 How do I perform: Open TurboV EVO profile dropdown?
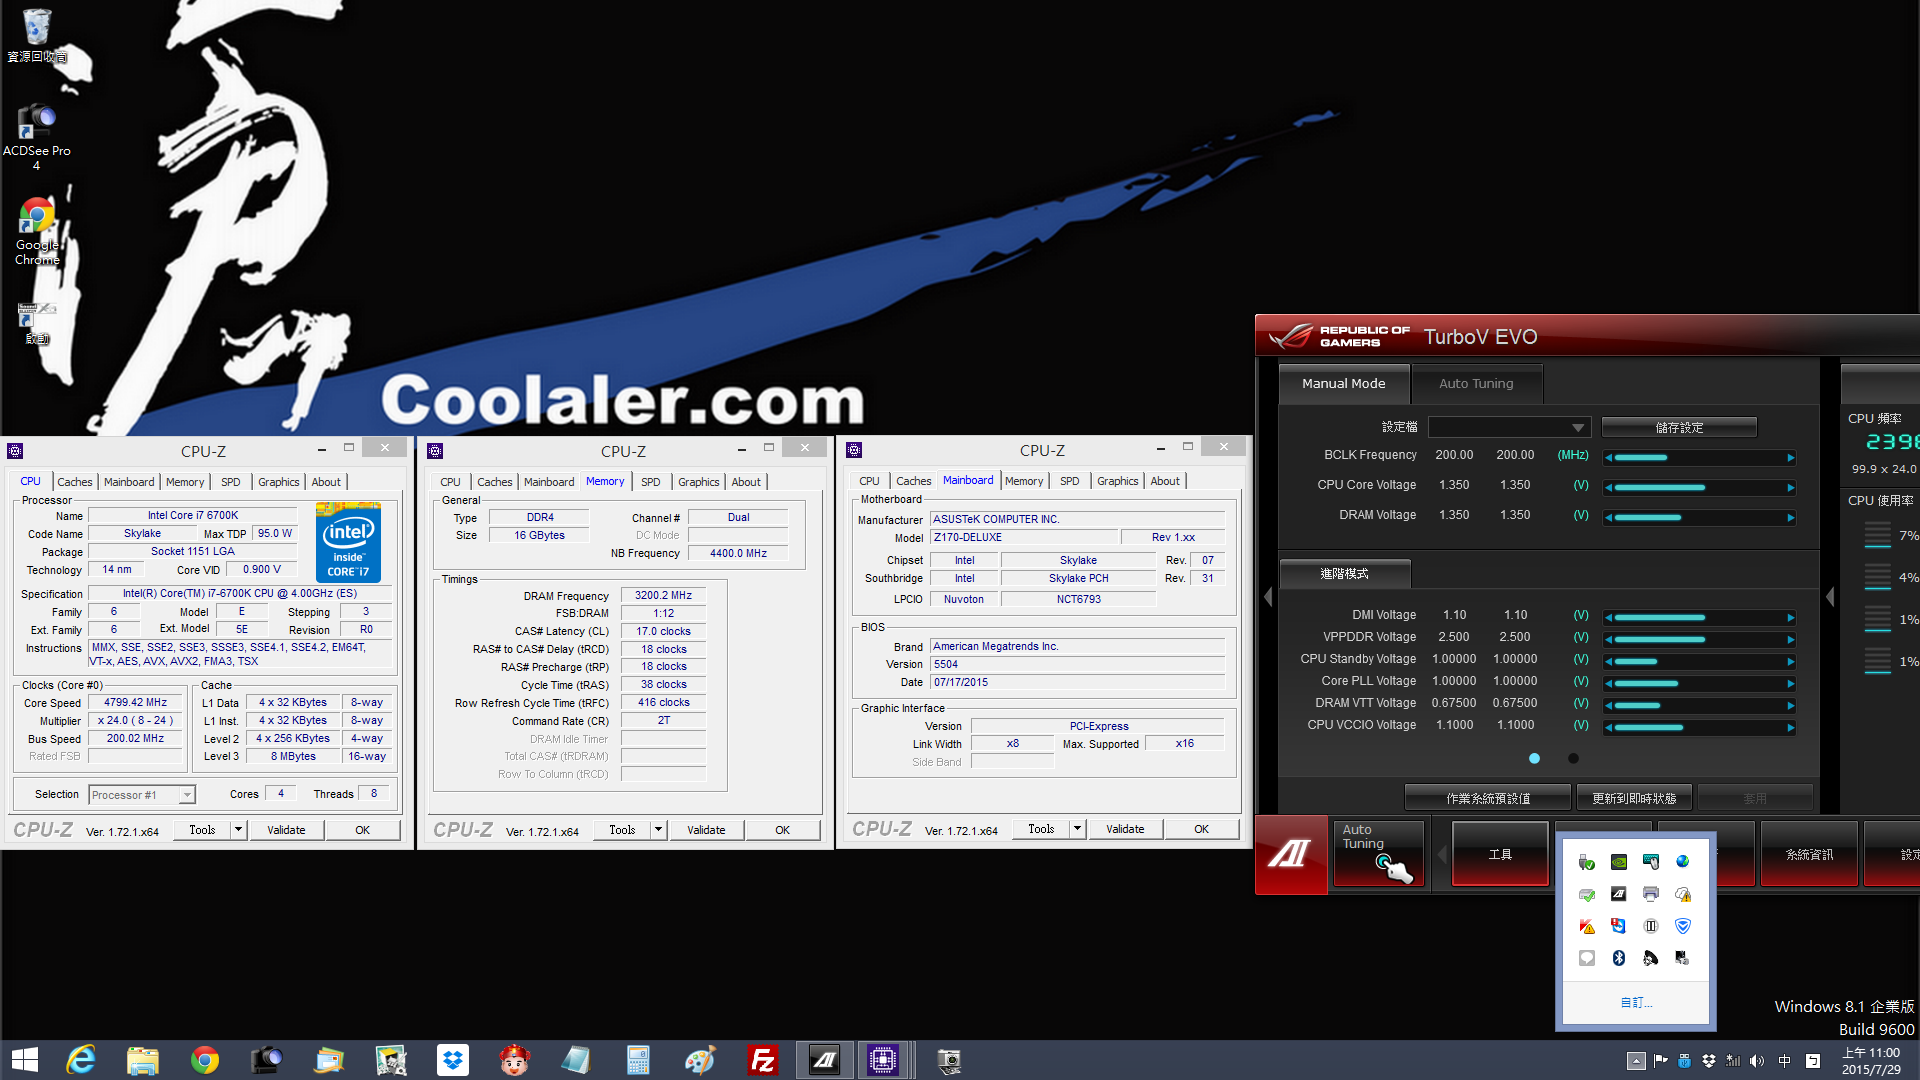[1509, 427]
